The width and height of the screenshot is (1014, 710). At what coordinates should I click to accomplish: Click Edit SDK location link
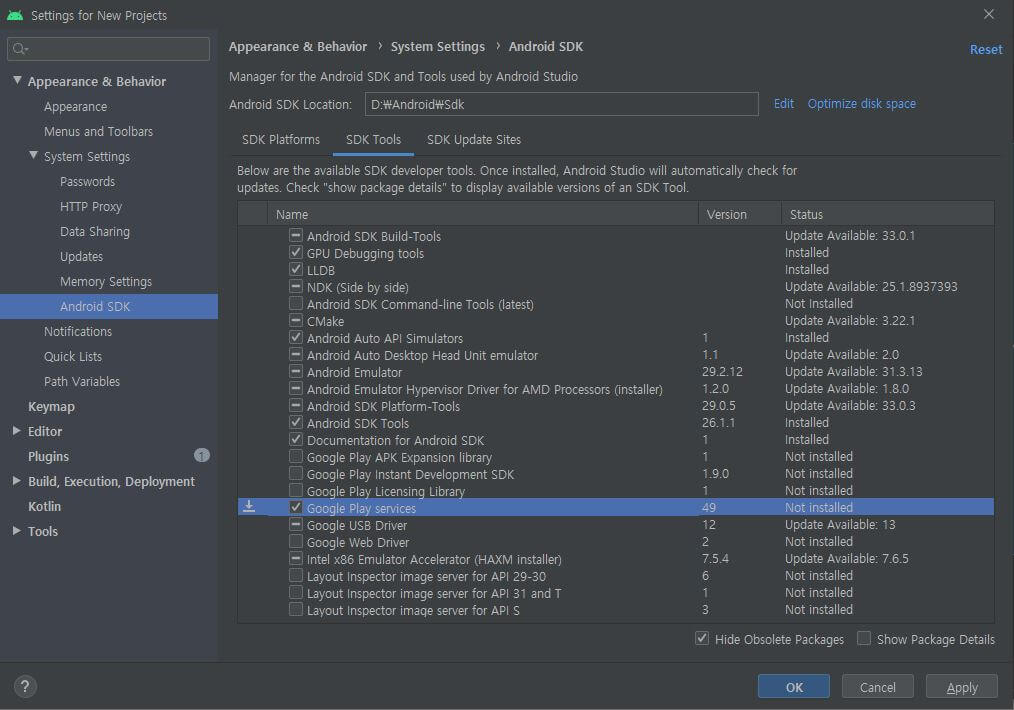(783, 103)
